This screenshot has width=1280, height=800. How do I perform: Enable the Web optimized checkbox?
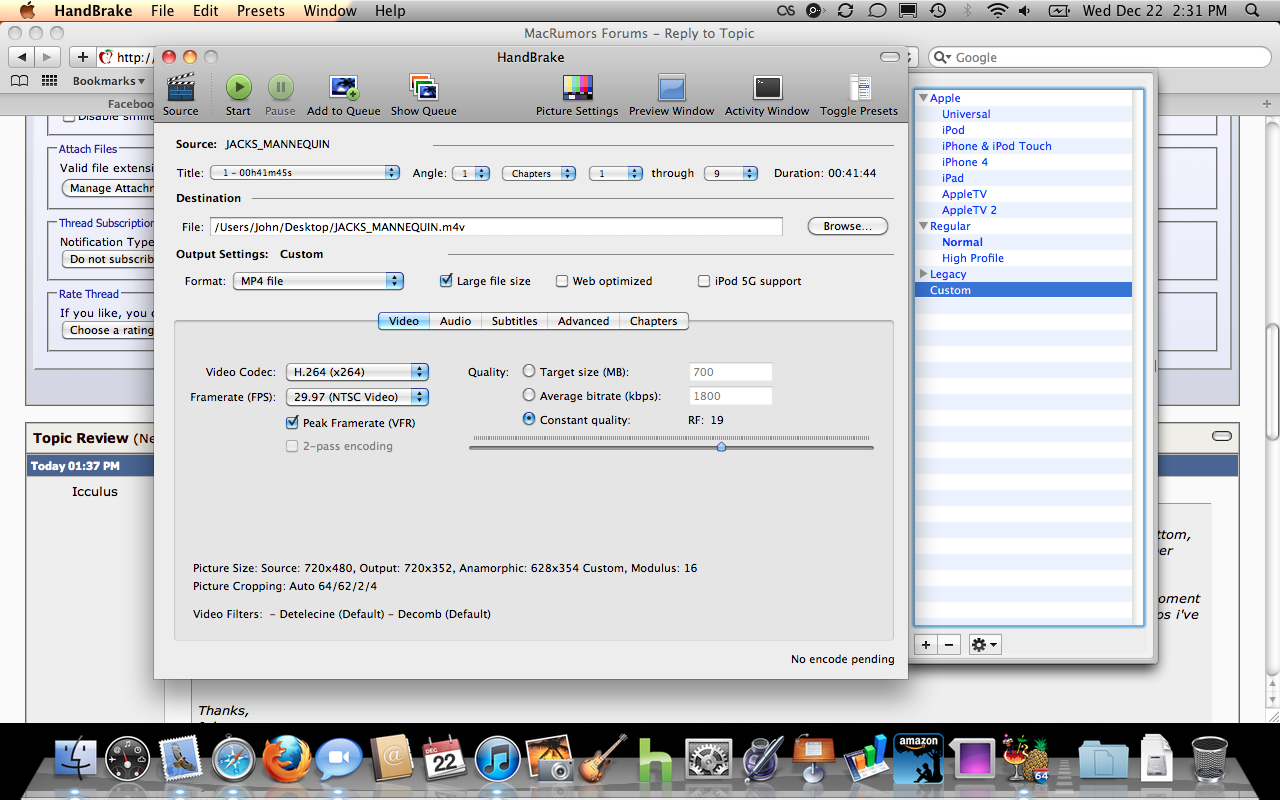point(562,281)
